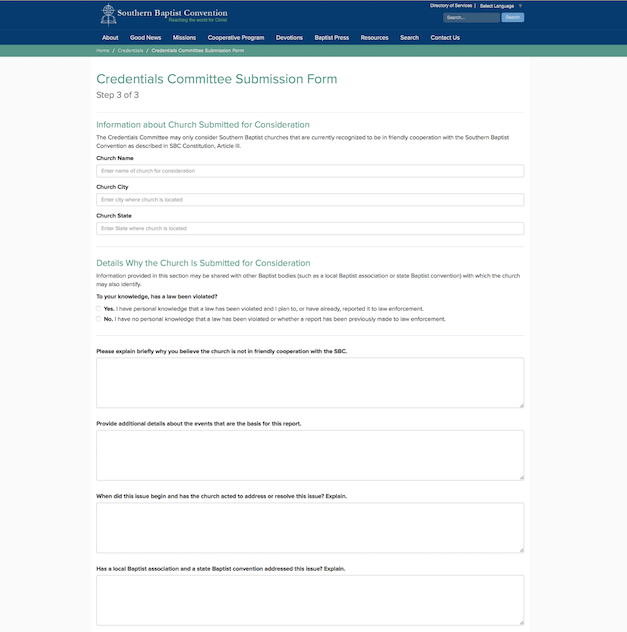627x632 pixels.
Task: Open the Select Language dropdown
Action: coord(500,6)
